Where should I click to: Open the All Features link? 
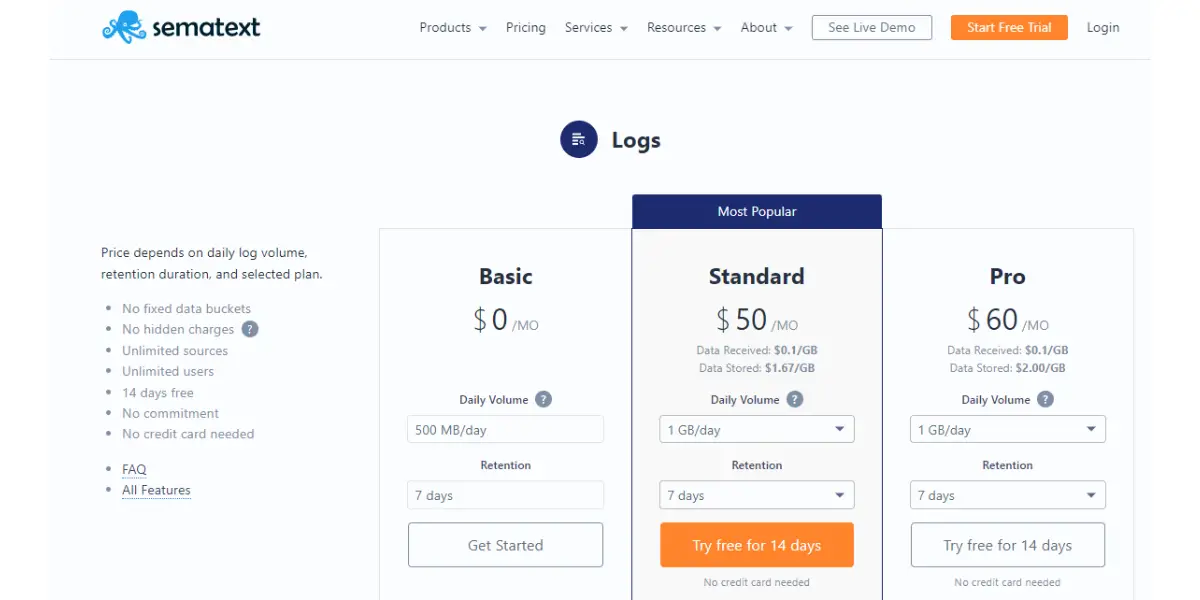click(x=156, y=490)
